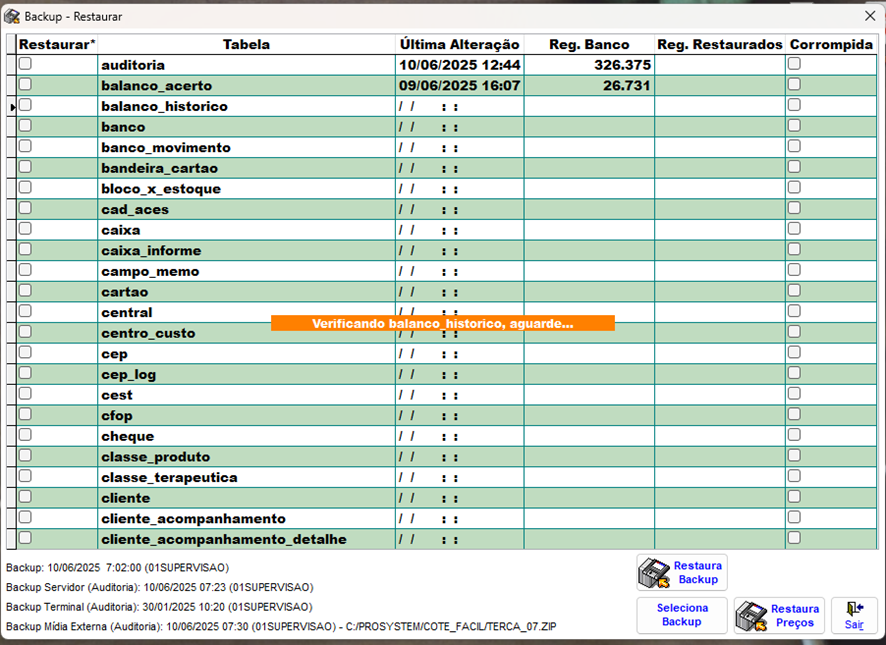Check Restaurar box for cliente

[25, 497]
